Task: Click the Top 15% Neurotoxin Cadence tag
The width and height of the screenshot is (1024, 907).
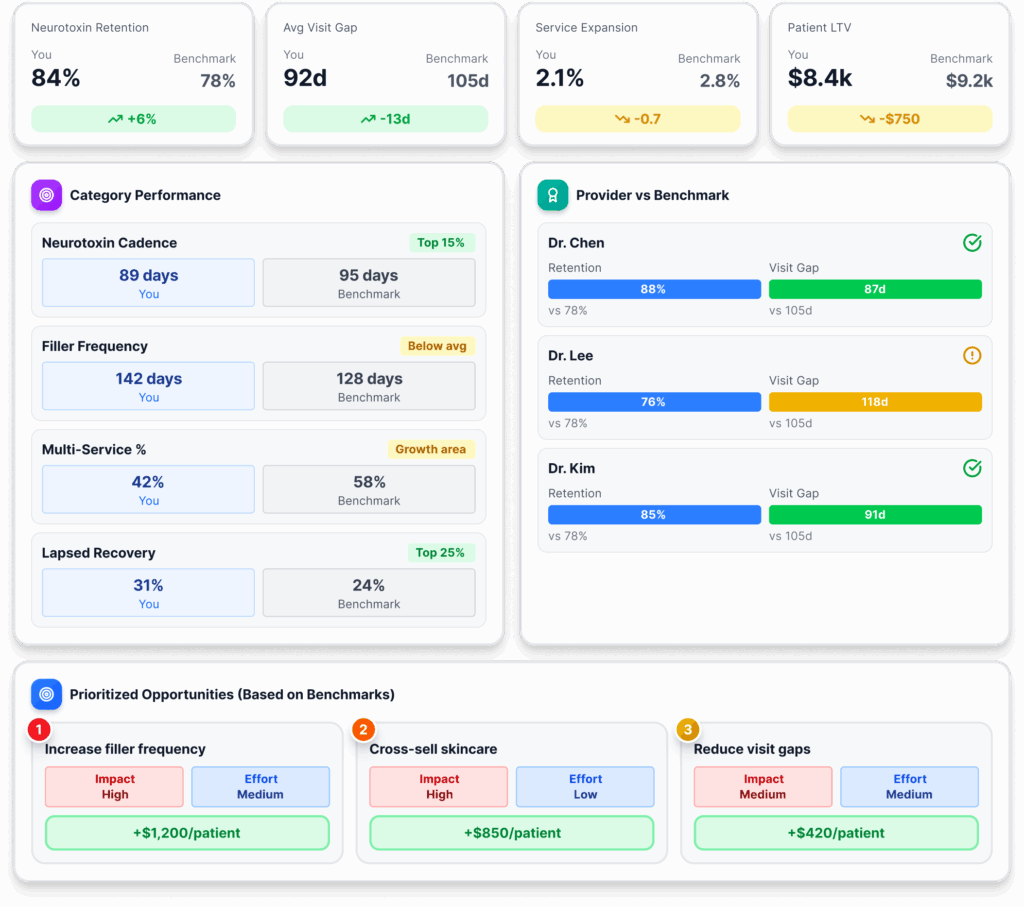Action: tap(441, 243)
